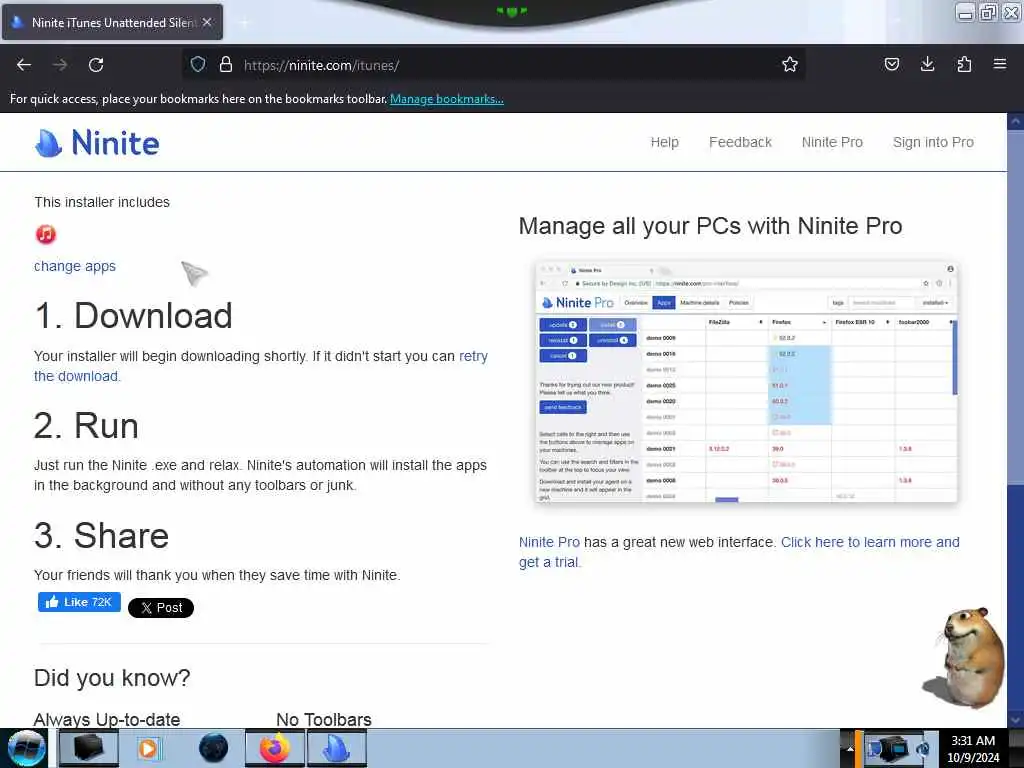
Task: Open the extensions menu
Action: tap(964, 64)
